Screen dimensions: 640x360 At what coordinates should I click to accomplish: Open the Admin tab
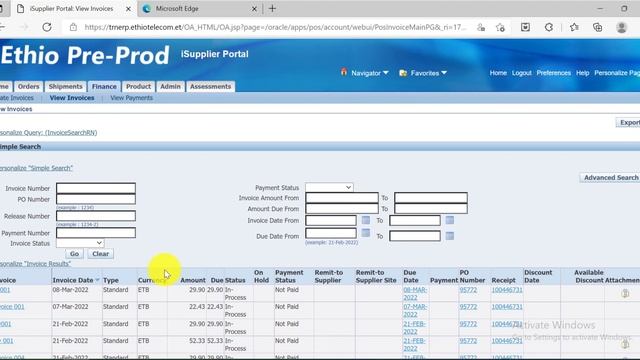click(x=170, y=87)
